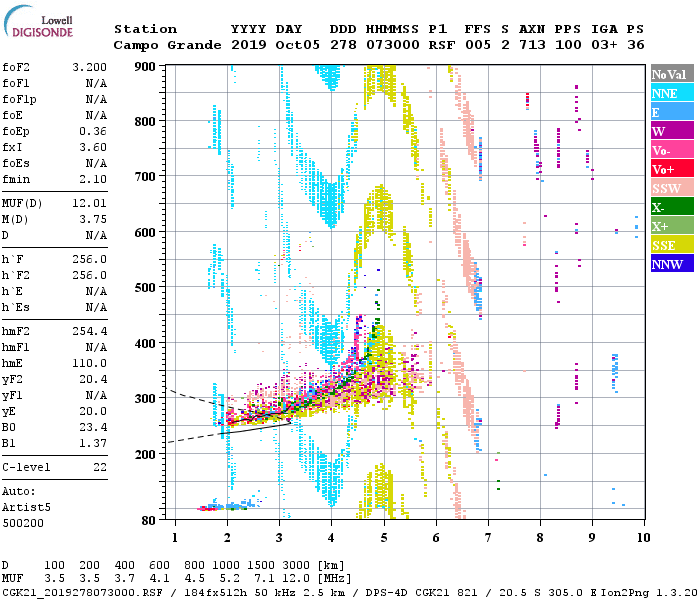This screenshot has height=600, width=700.
Task: Click the 5 MHz frequency axis label
Action: coord(383,538)
